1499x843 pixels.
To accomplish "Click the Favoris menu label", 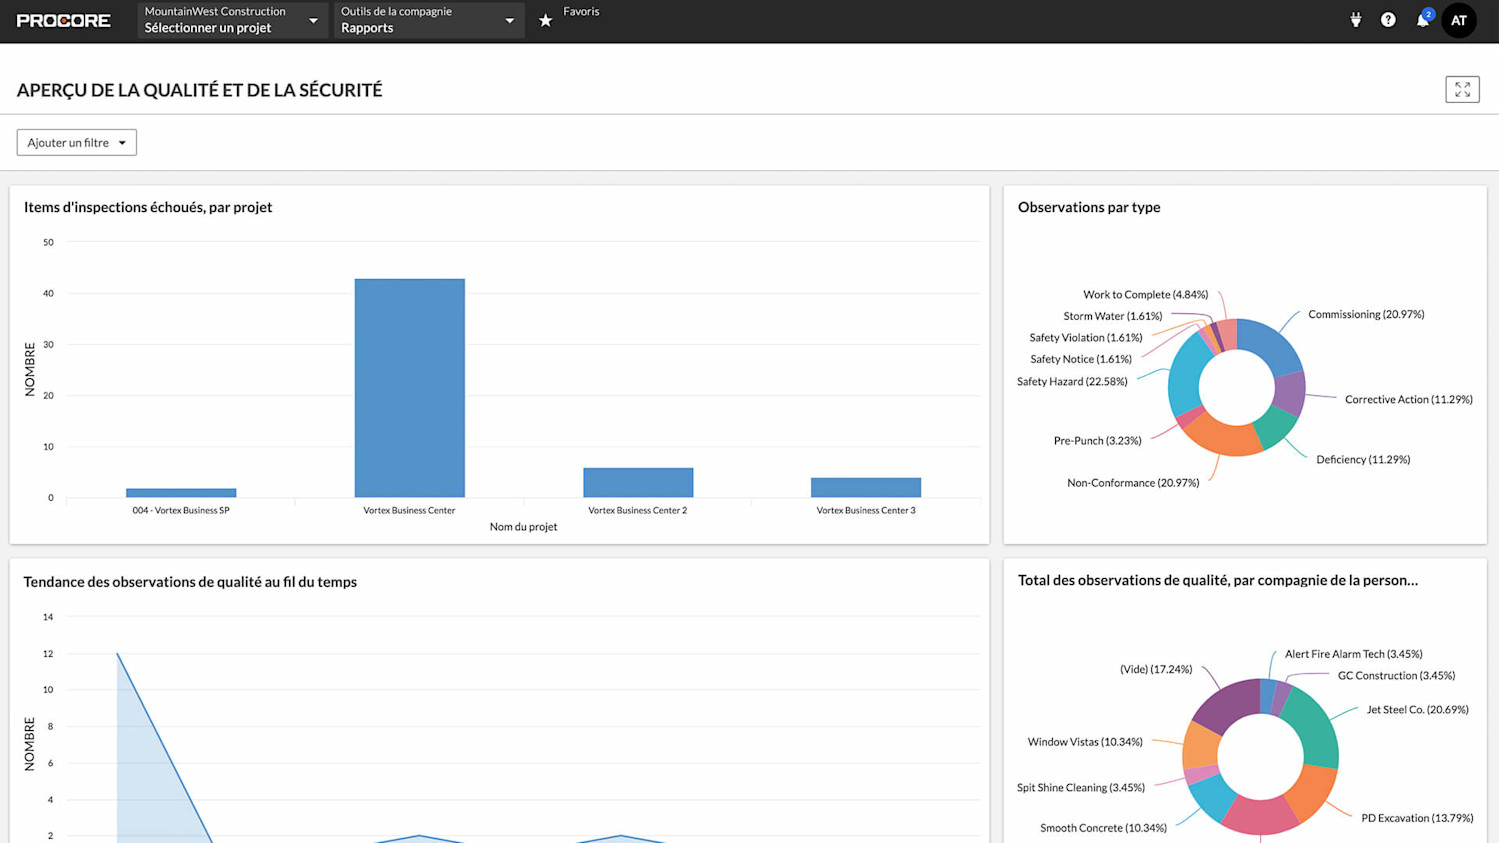I will click(581, 12).
